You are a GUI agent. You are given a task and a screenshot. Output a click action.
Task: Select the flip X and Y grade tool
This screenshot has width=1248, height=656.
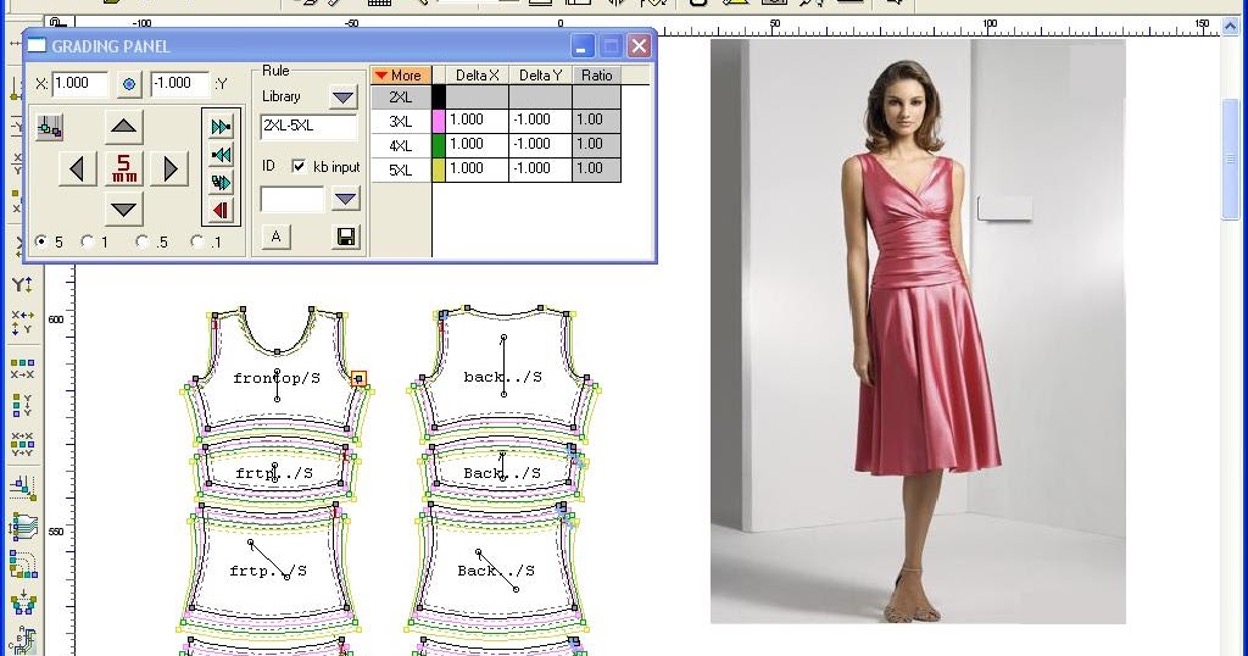(22, 322)
